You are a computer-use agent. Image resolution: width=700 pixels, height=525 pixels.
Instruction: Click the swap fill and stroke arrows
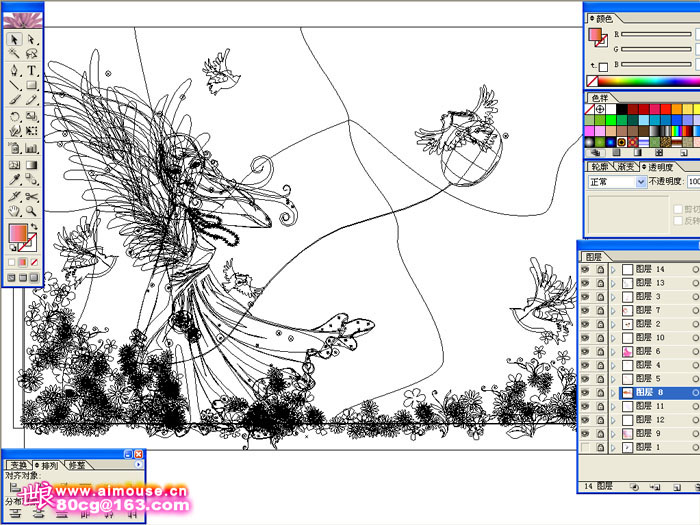point(33,226)
